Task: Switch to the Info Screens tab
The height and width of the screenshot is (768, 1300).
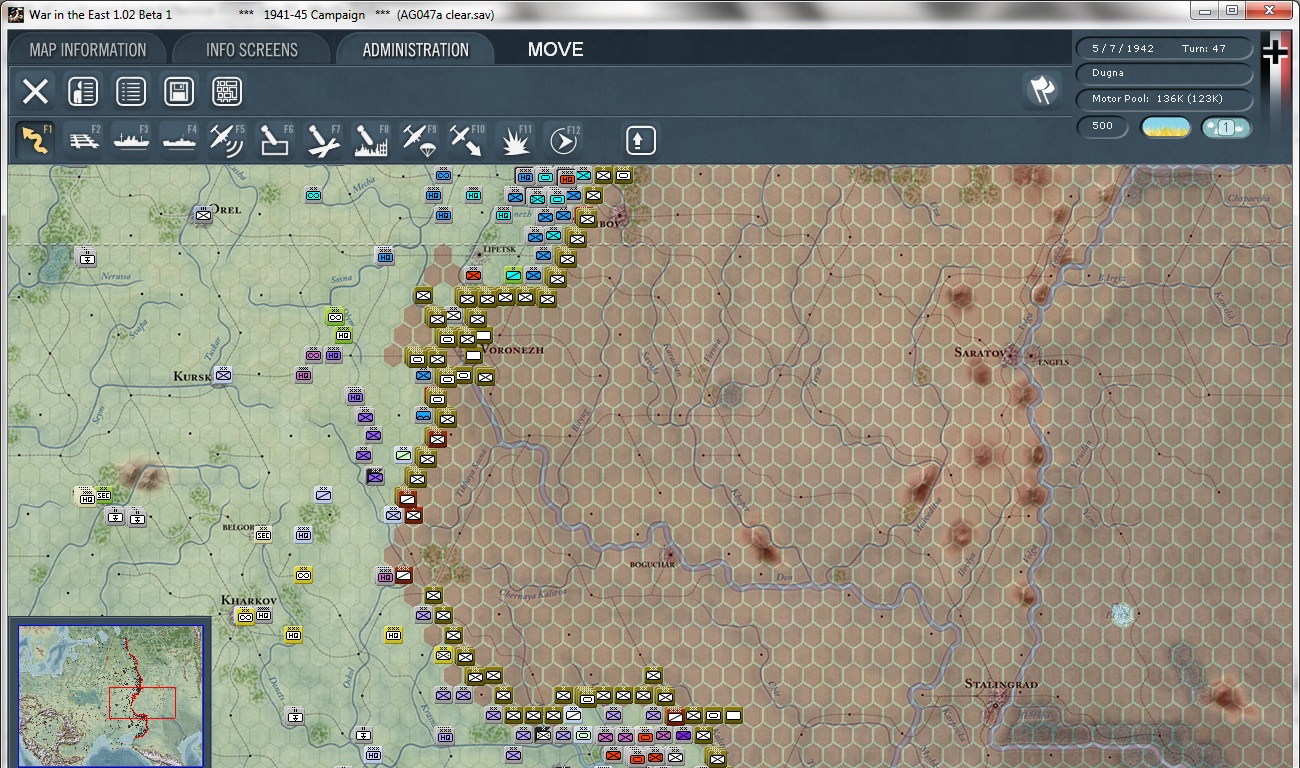Action: click(252, 50)
